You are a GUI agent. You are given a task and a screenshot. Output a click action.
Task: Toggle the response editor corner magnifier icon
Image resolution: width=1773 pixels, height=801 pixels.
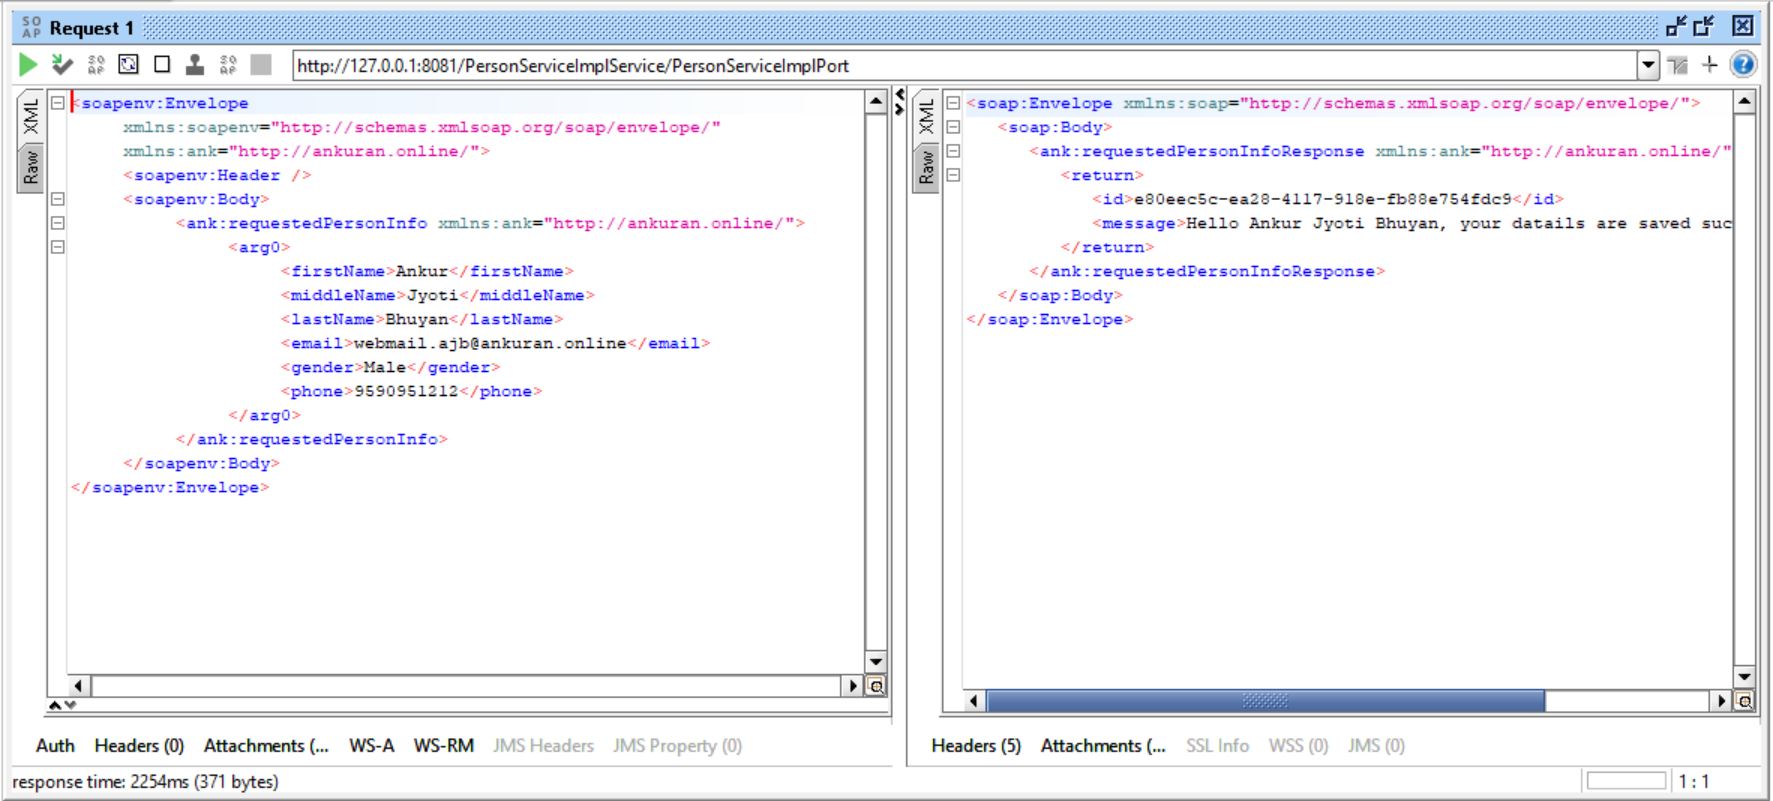[x=1745, y=701]
